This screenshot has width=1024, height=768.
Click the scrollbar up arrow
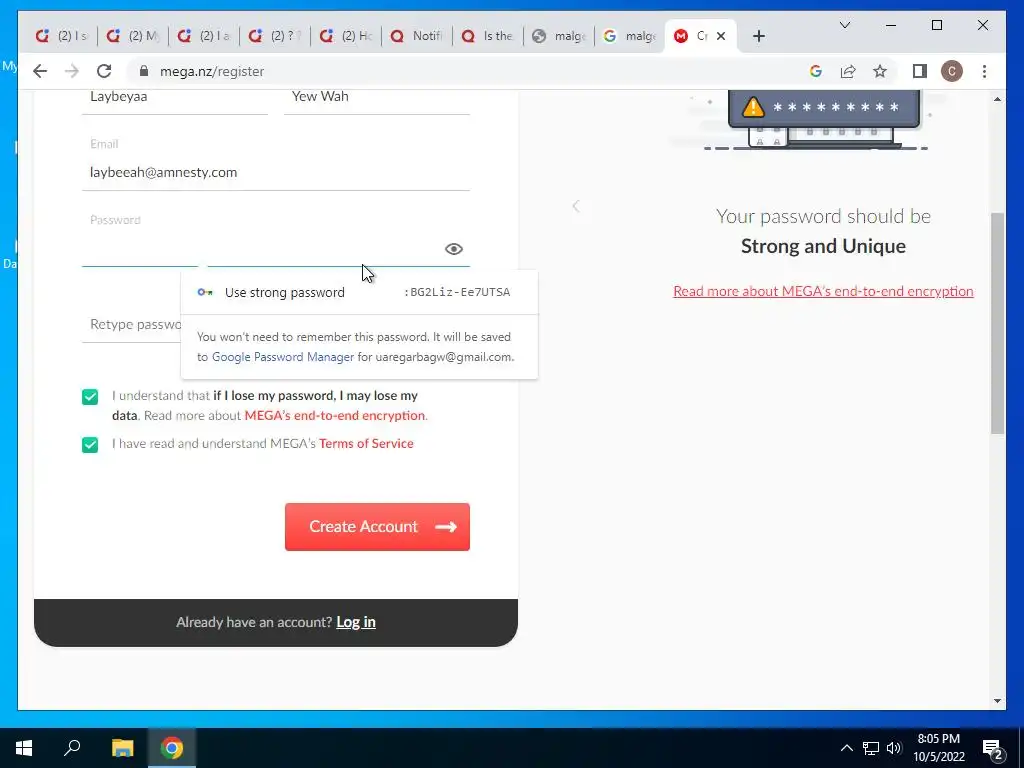997,99
